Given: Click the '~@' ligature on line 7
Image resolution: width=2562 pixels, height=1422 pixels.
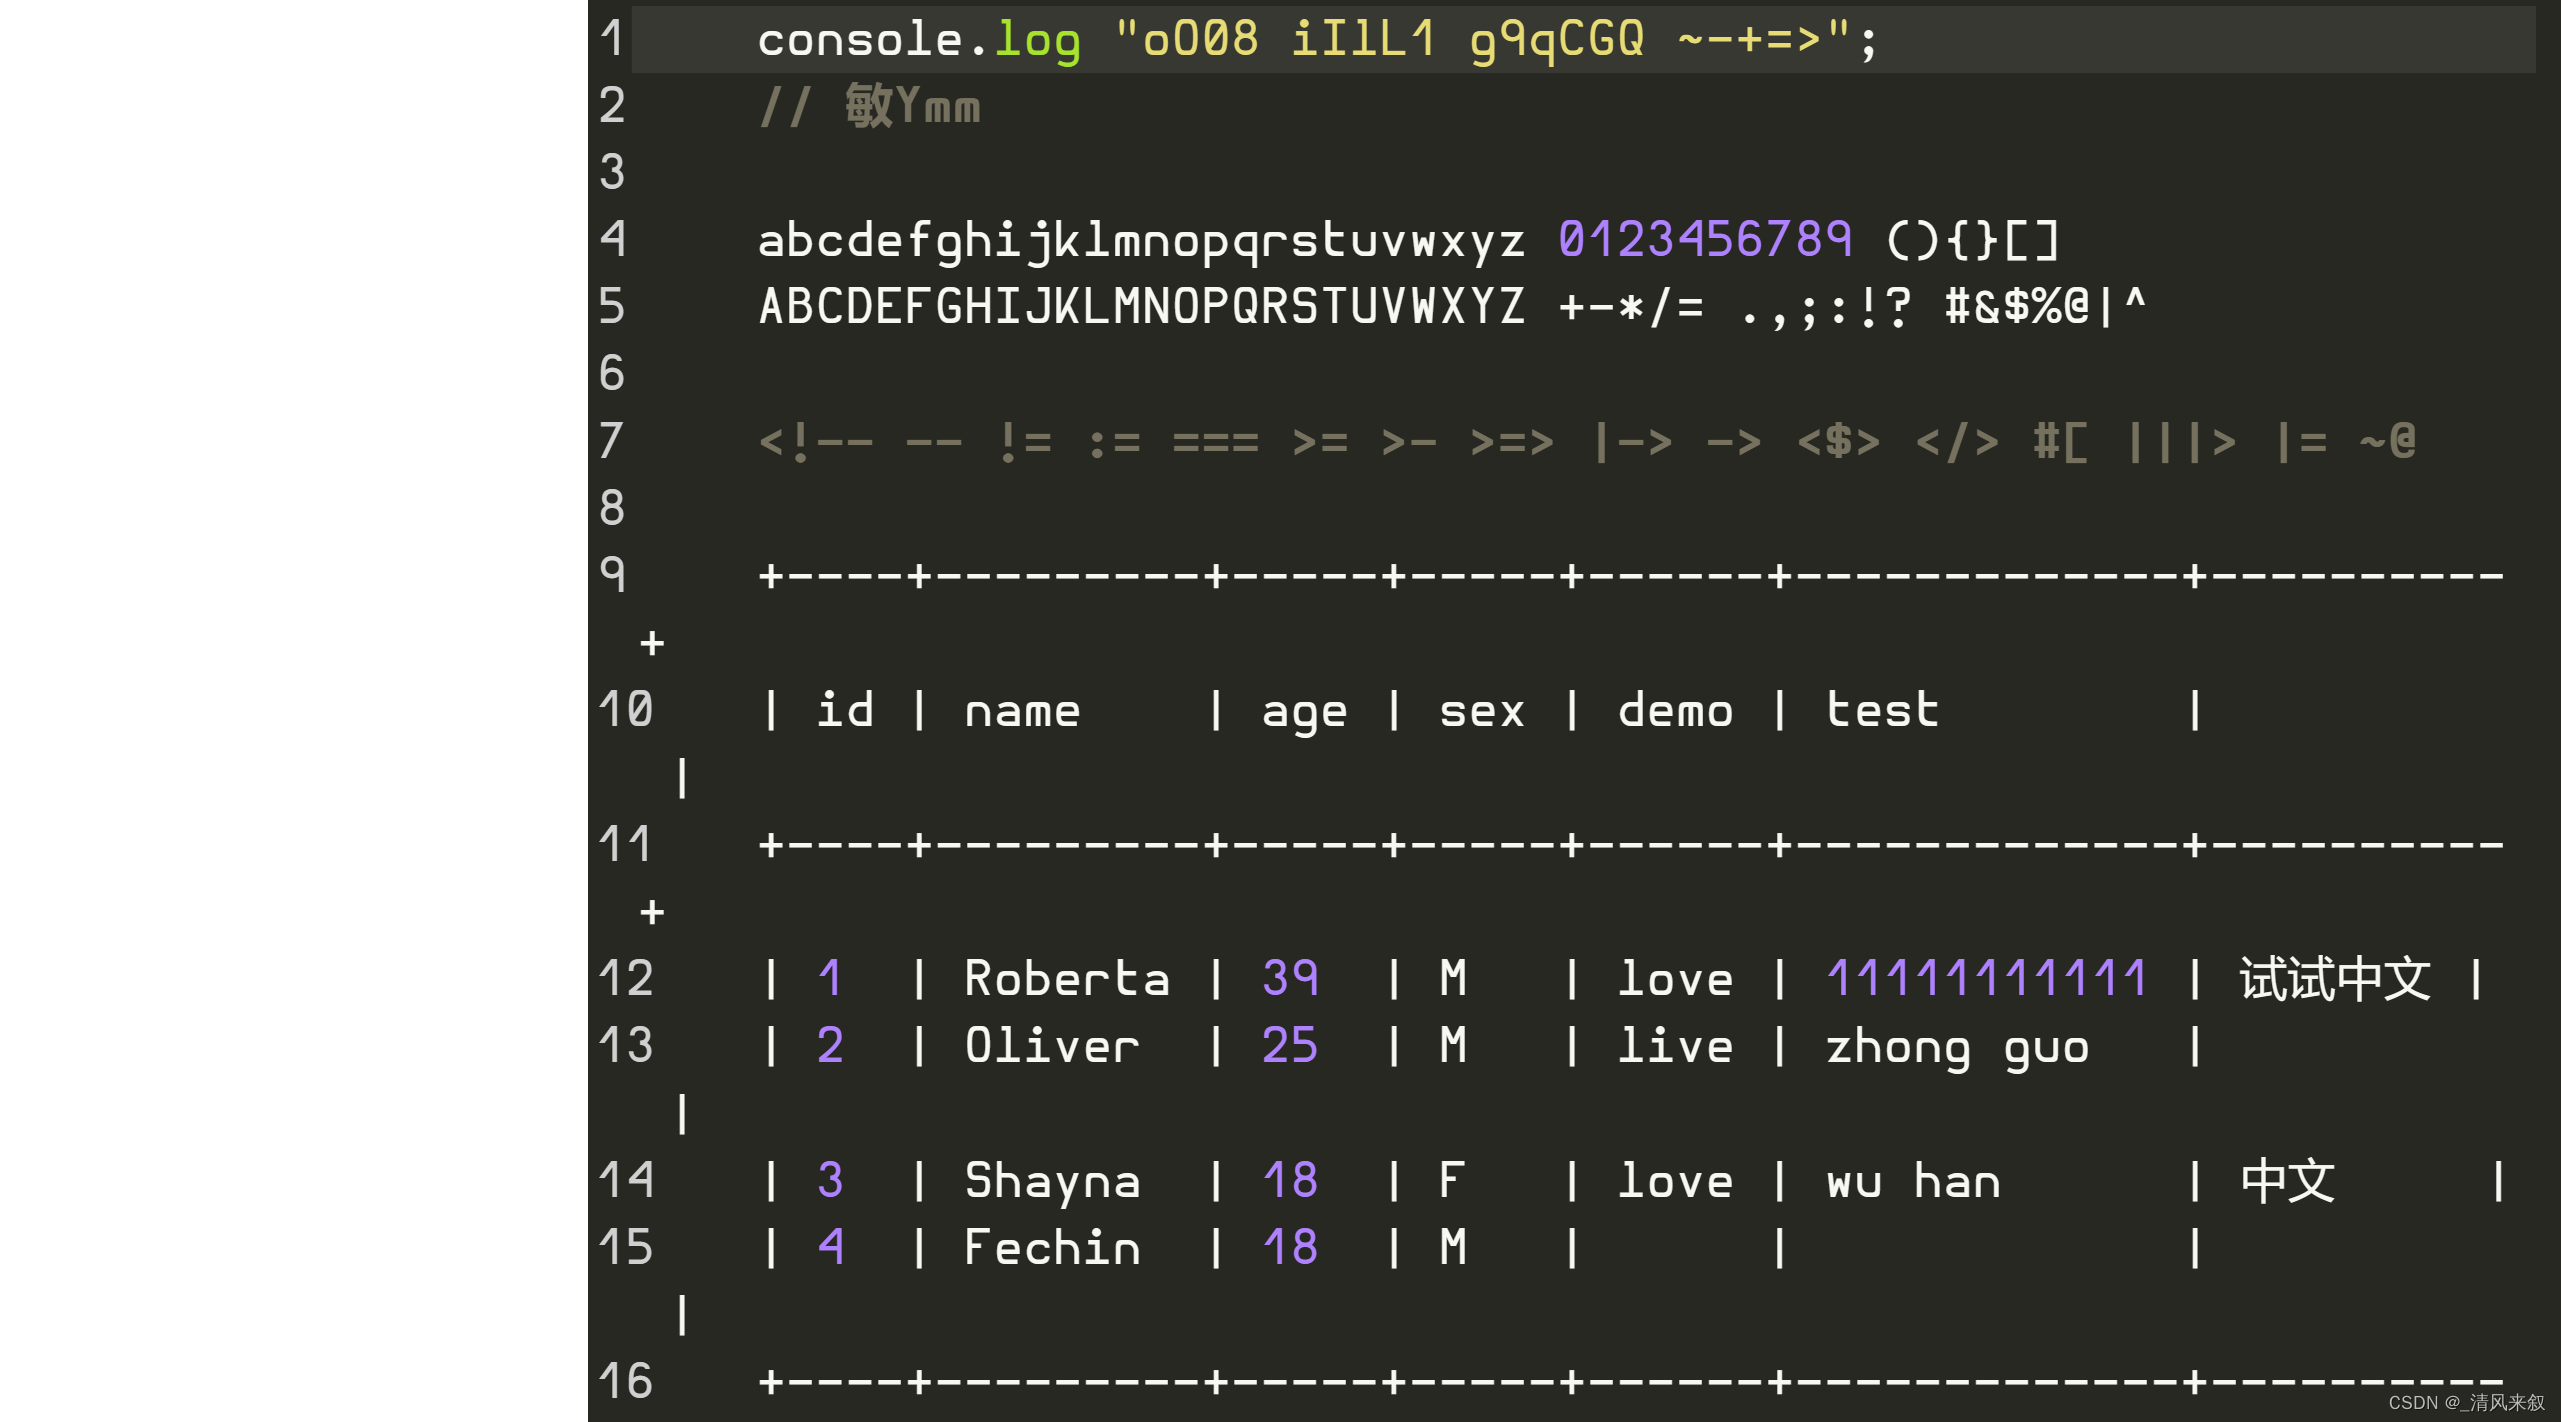Looking at the screenshot, I should pyautogui.click(x=2387, y=441).
